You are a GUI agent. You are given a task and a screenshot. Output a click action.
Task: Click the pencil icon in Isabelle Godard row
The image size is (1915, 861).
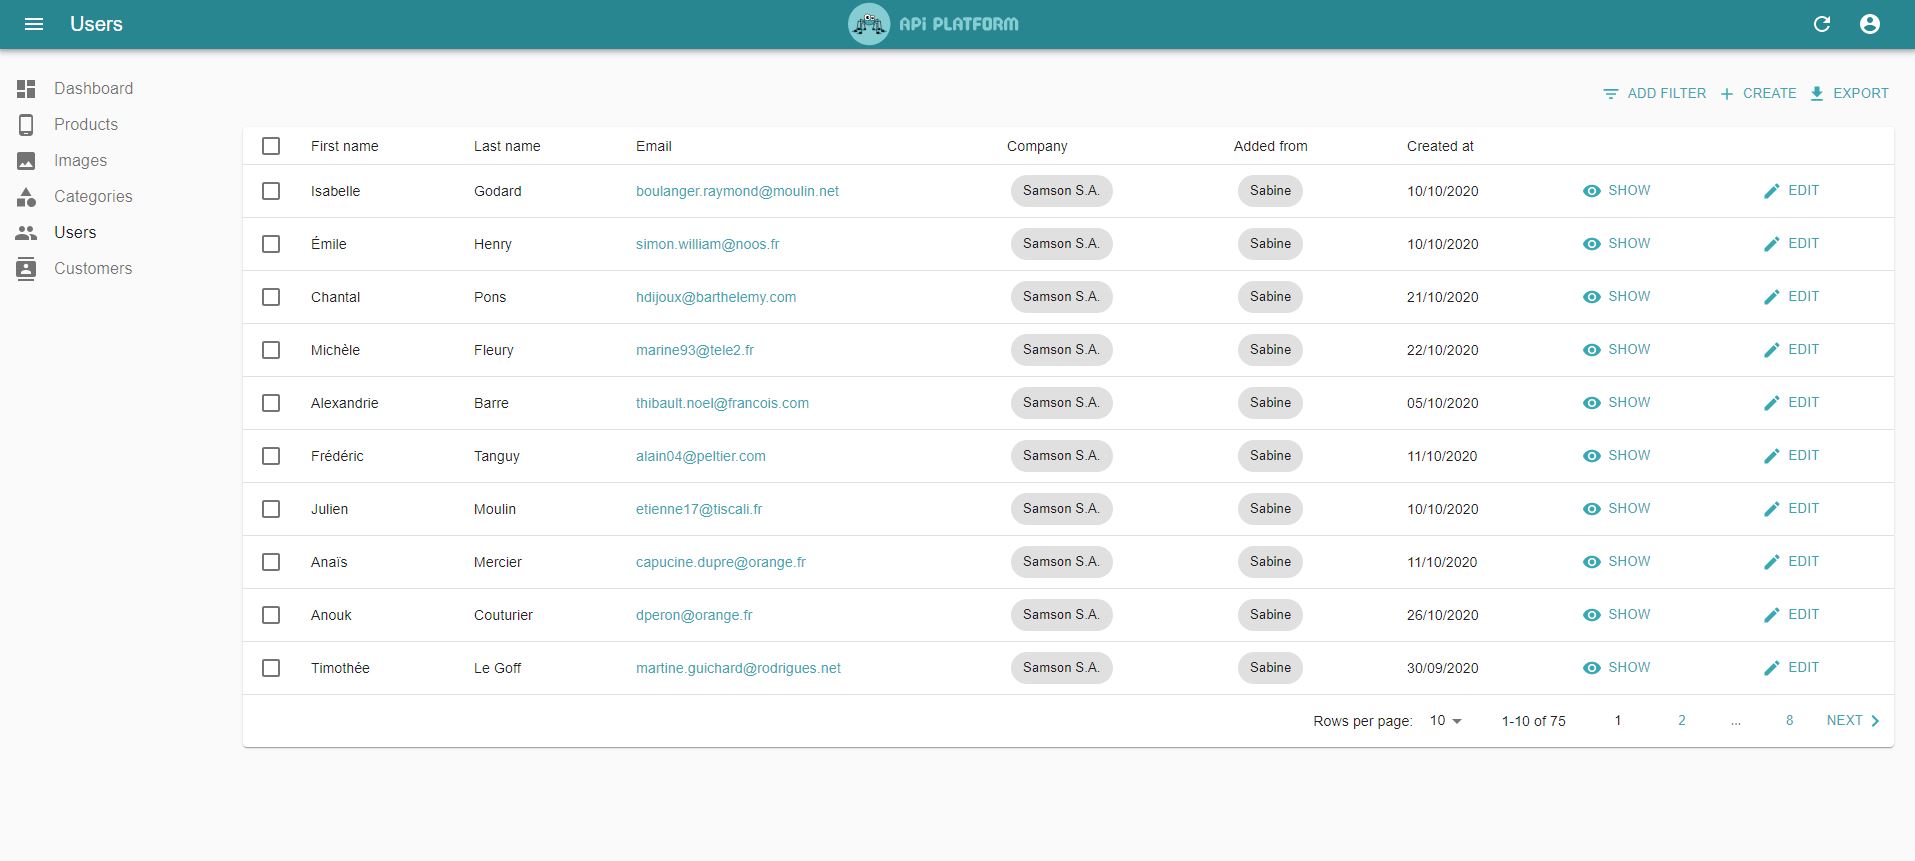[x=1771, y=191]
